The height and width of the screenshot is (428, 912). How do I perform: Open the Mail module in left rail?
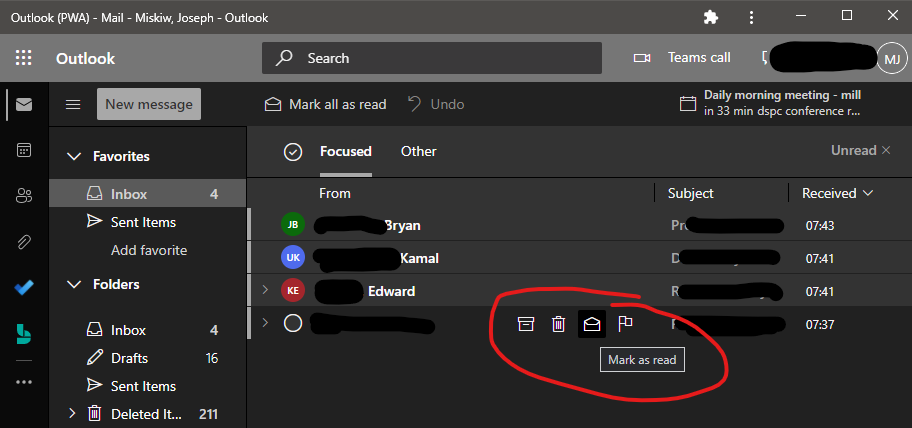tap(24, 105)
